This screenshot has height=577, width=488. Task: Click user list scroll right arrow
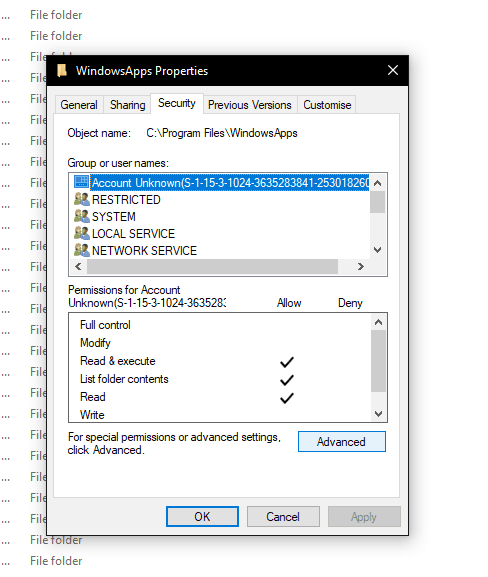click(361, 266)
